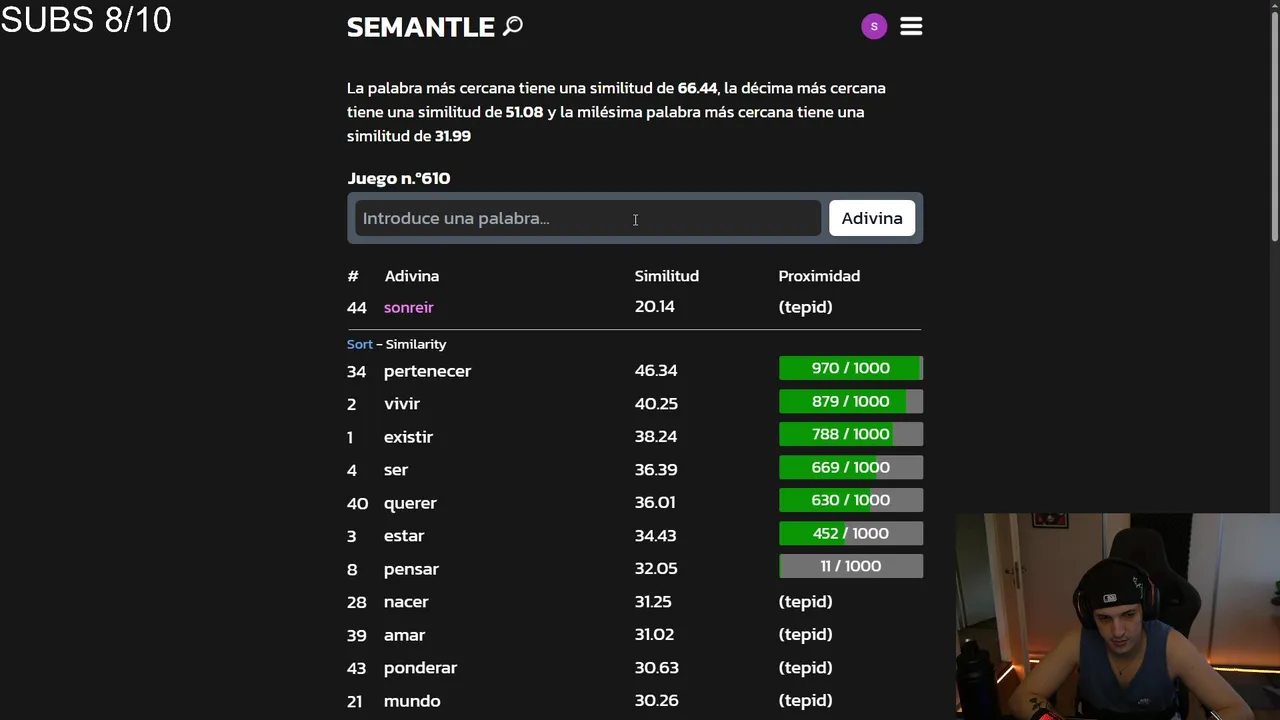
Task: Click the pensar 11/1000 proximity bar
Action: point(850,567)
